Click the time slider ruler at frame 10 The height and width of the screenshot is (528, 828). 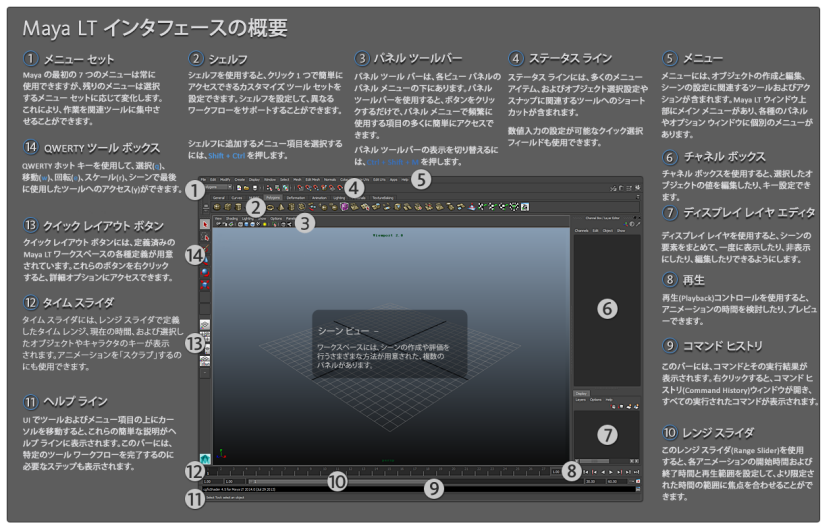click(323, 470)
